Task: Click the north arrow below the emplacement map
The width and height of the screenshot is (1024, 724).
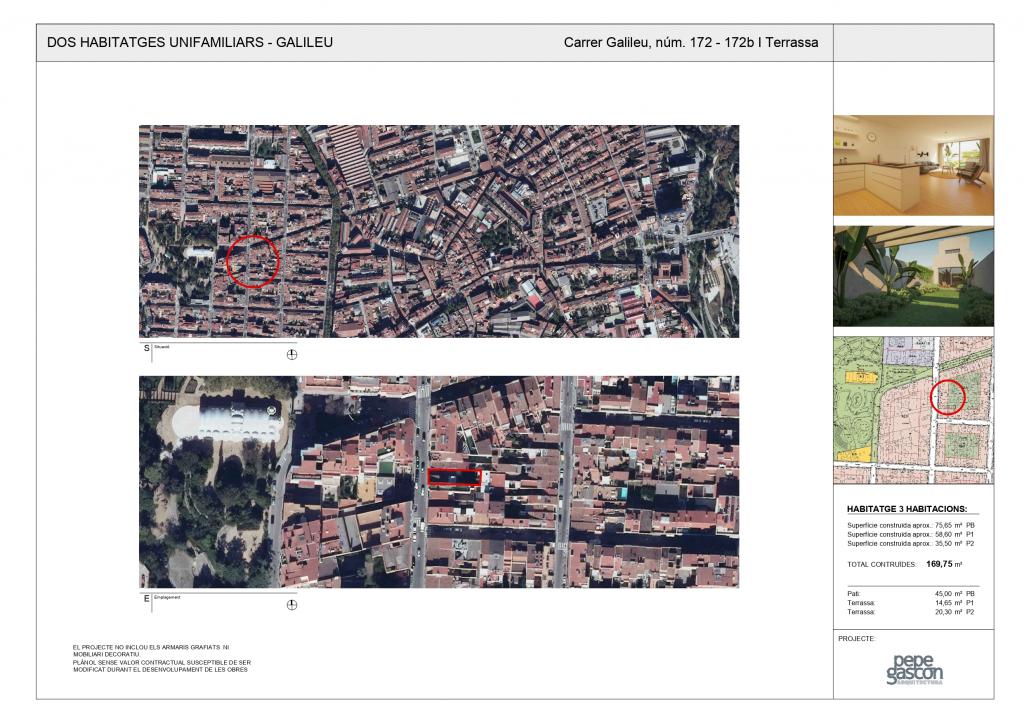Action: (292, 604)
